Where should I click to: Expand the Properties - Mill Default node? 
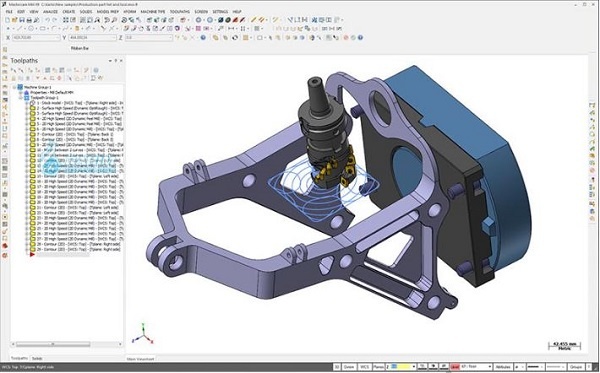point(21,93)
